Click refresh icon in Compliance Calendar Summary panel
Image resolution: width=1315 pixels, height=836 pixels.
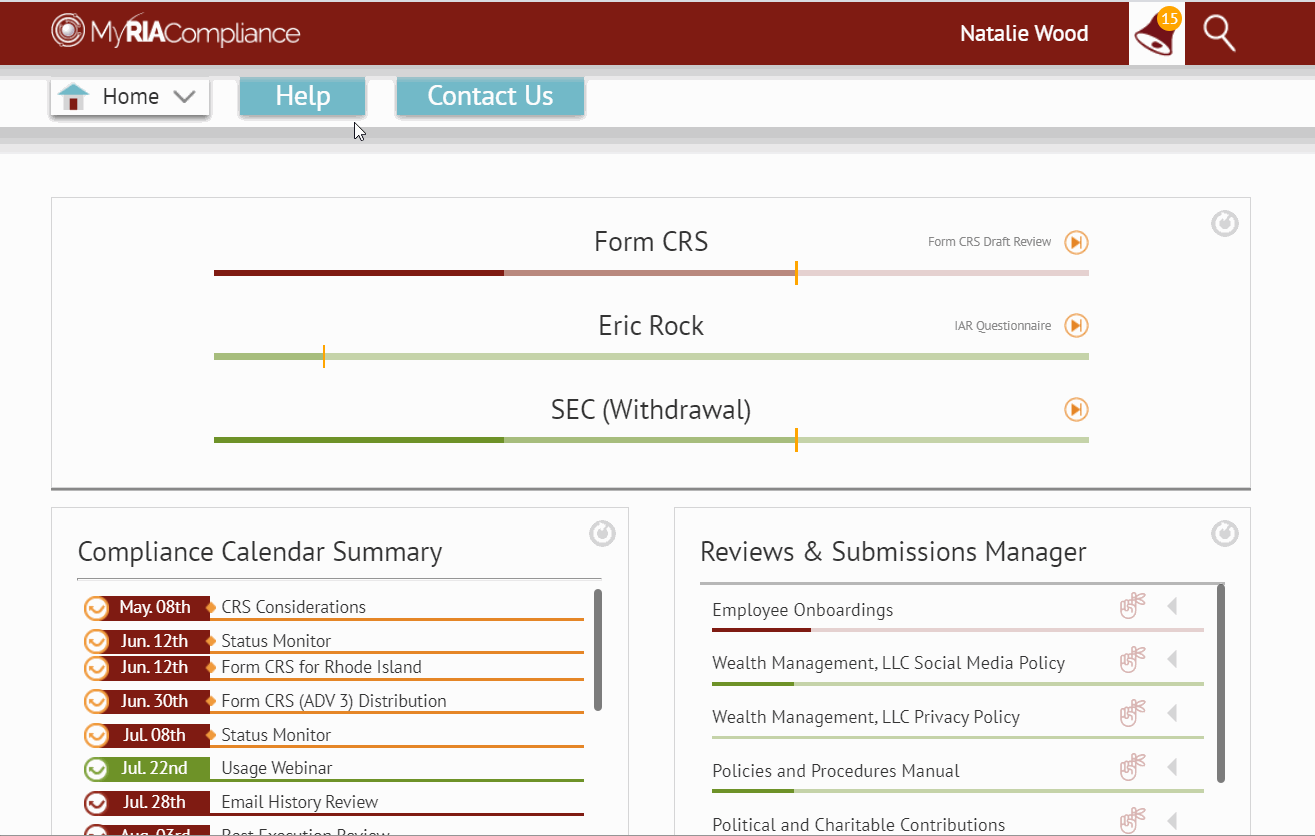click(x=602, y=534)
